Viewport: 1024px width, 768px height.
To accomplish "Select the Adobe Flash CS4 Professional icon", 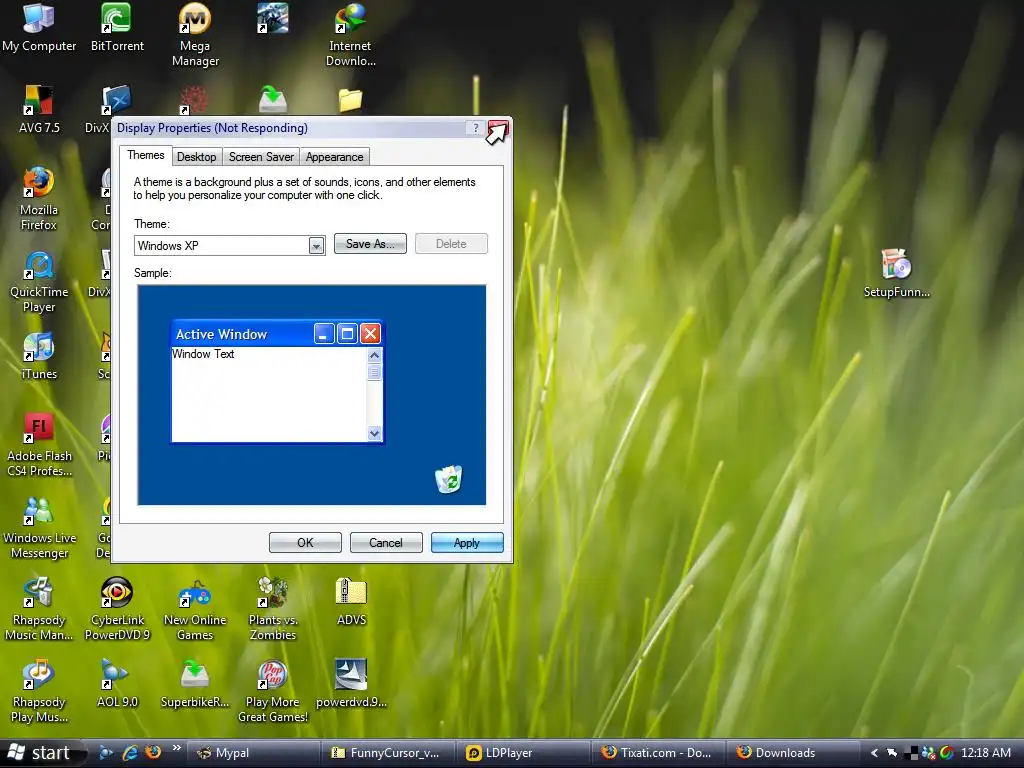I will (39, 445).
